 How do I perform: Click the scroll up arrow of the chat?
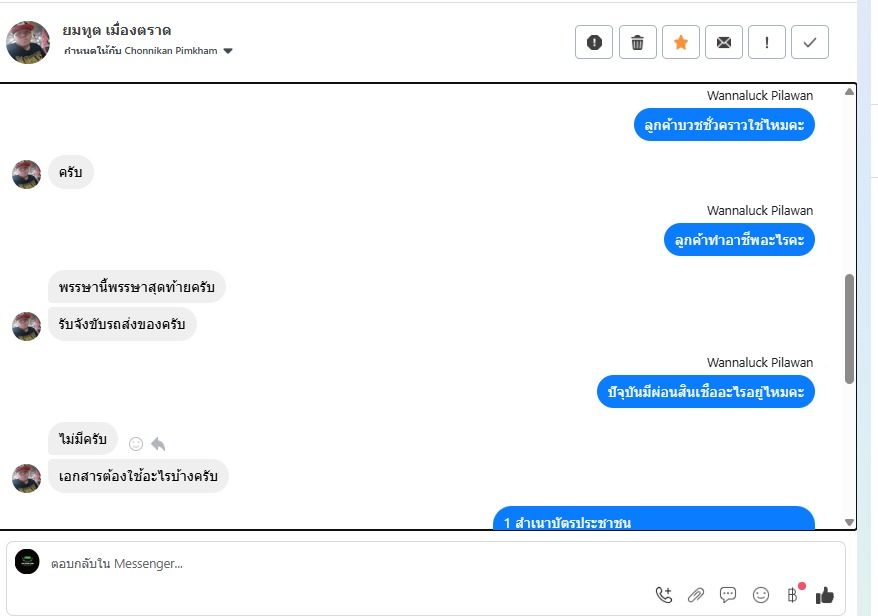(849, 91)
